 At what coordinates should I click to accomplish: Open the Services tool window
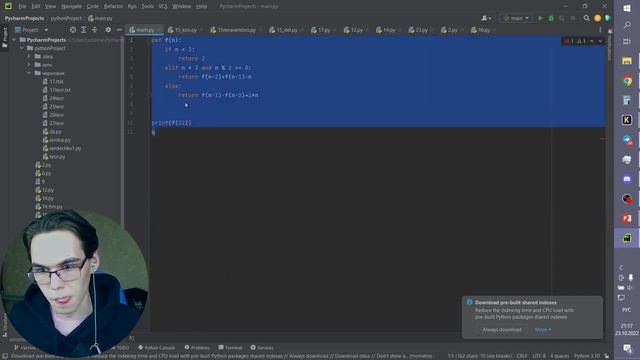click(x=262, y=348)
